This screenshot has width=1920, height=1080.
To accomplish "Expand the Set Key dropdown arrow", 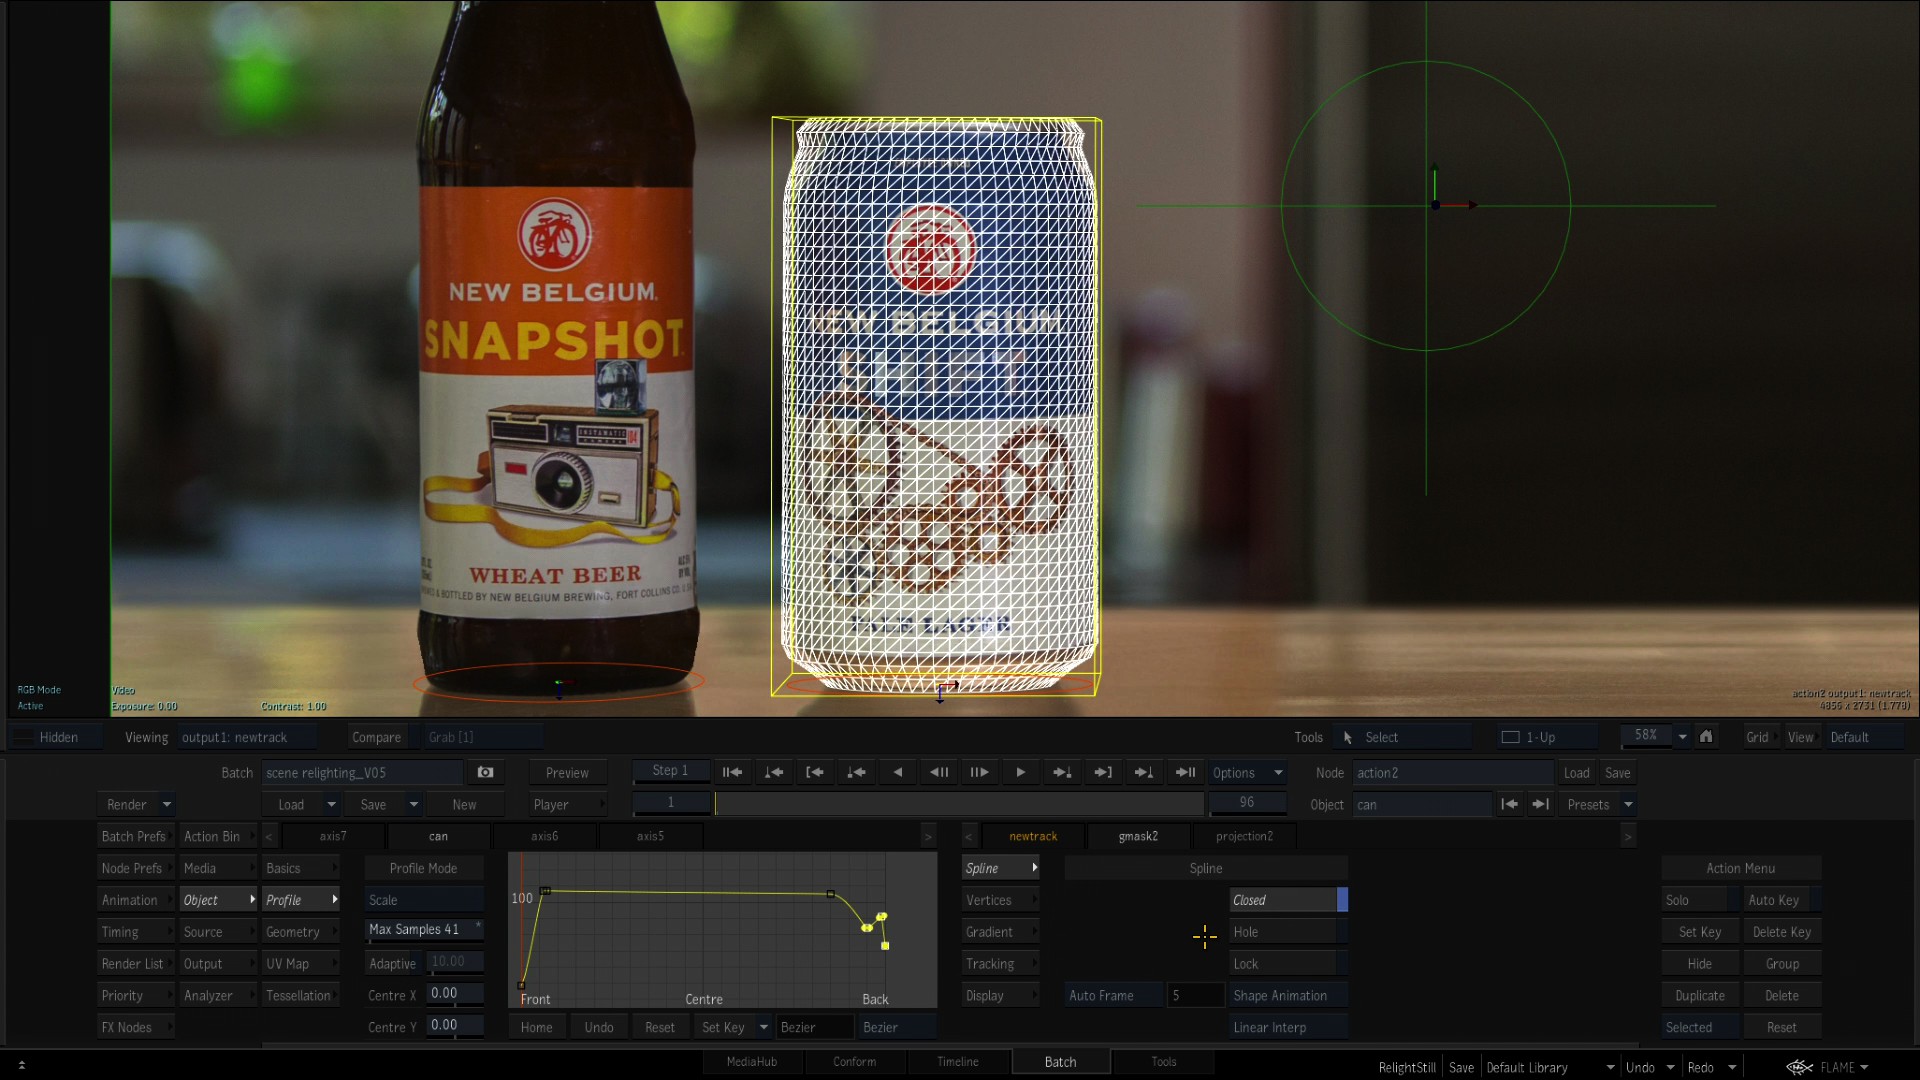I will click(763, 1027).
